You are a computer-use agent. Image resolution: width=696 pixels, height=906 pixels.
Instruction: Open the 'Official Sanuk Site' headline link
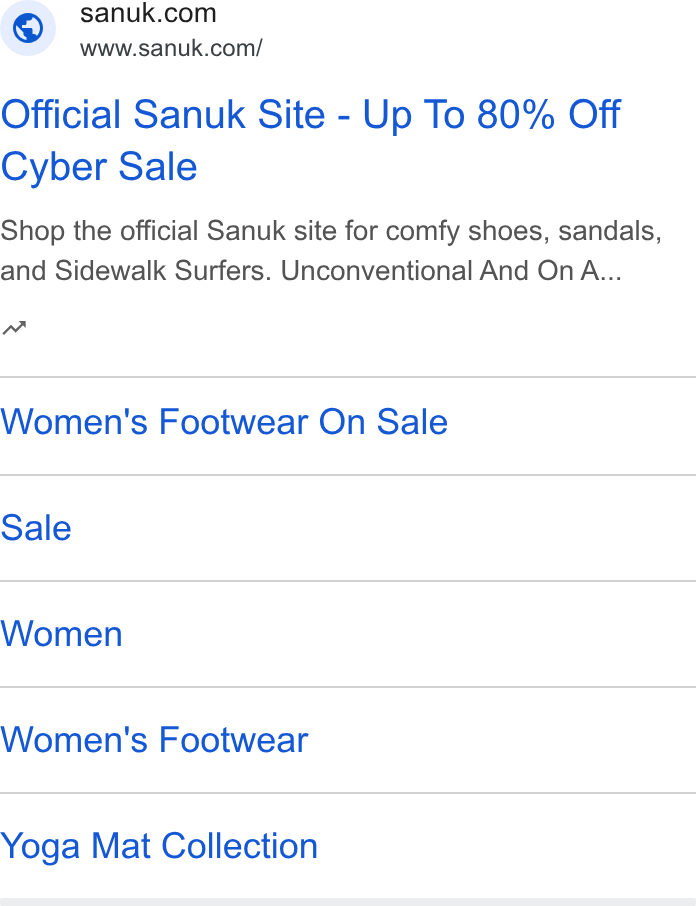point(163,114)
